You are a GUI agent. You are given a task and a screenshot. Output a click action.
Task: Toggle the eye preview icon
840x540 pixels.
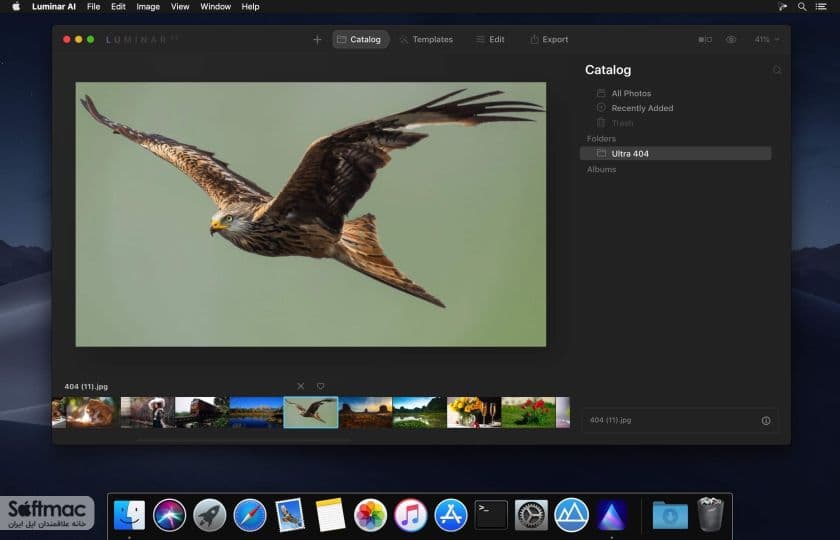(731, 40)
